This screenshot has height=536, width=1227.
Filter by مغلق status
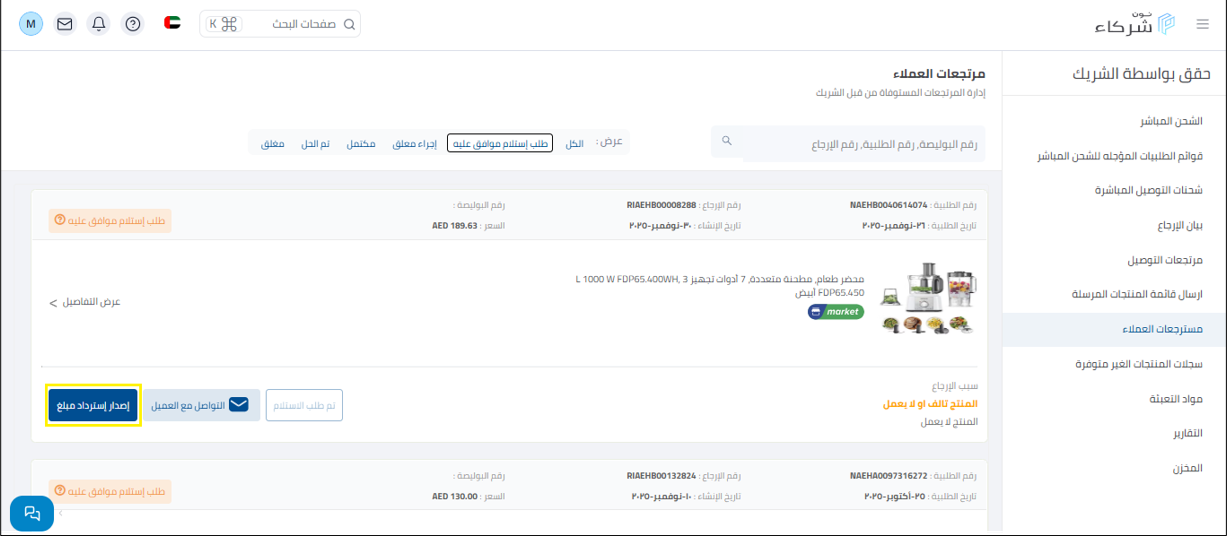pos(273,144)
